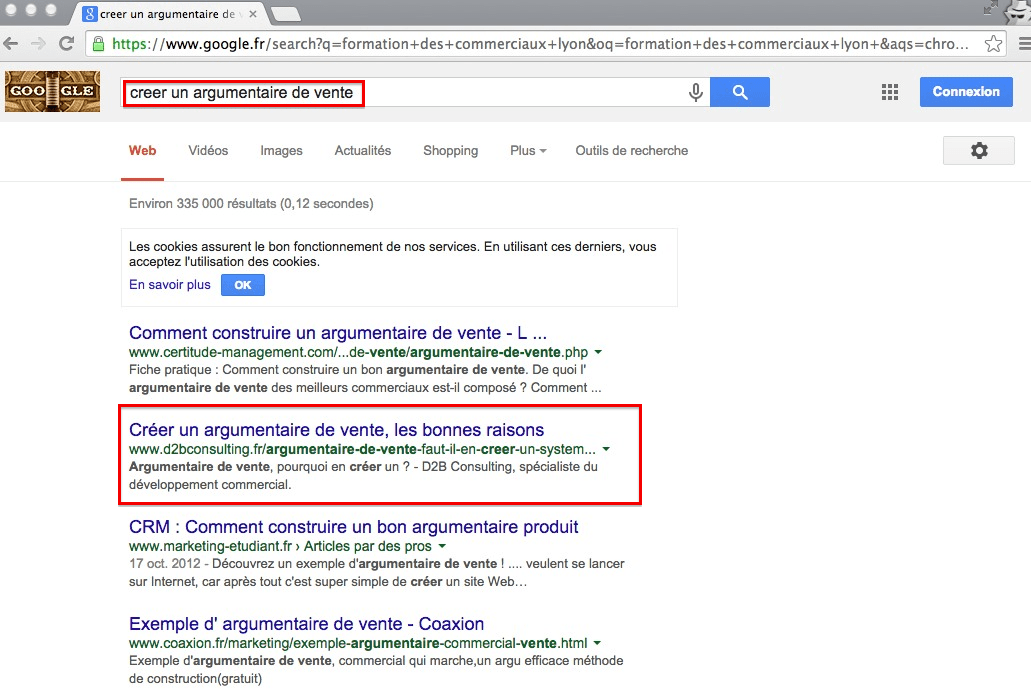This screenshot has width=1031, height=694.
Task: Switch to Actualités results
Action: point(363,151)
